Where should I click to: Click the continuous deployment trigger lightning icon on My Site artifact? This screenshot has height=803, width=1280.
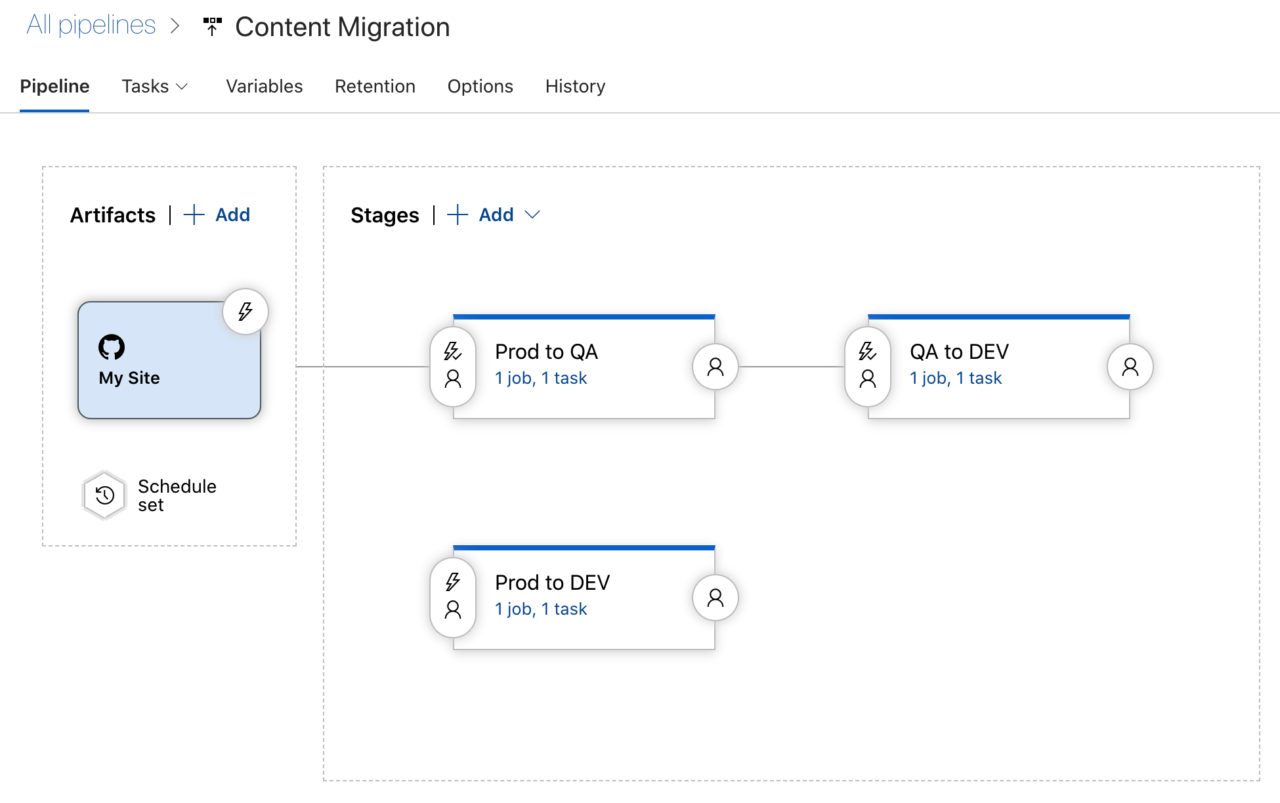(x=245, y=312)
